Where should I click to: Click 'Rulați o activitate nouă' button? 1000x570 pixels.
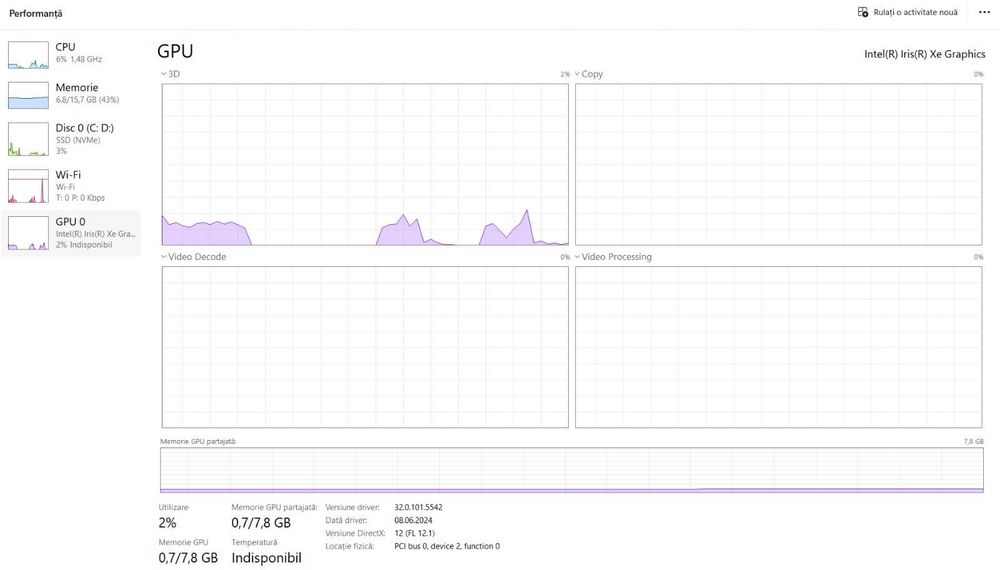click(908, 12)
